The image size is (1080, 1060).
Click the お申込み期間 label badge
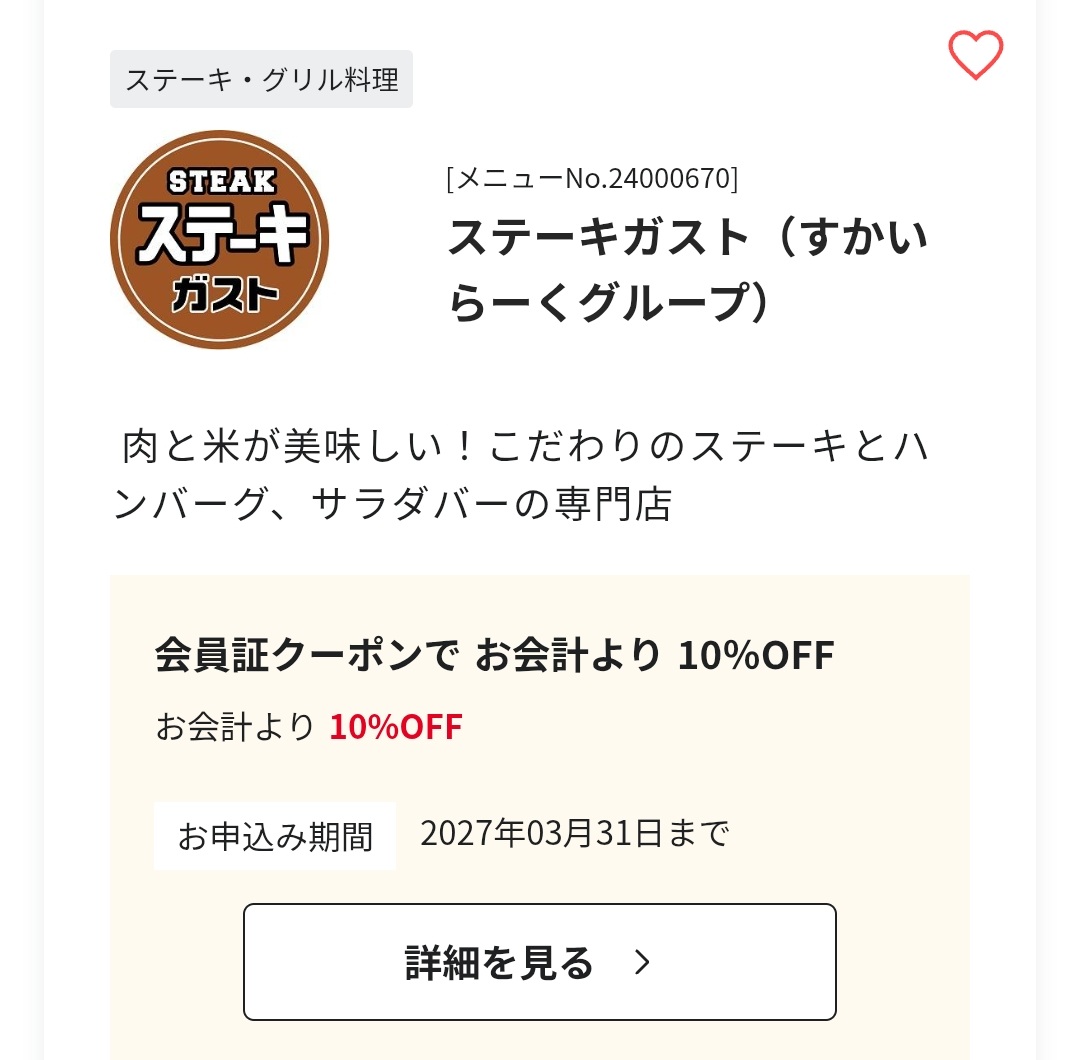pyautogui.click(x=275, y=835)
